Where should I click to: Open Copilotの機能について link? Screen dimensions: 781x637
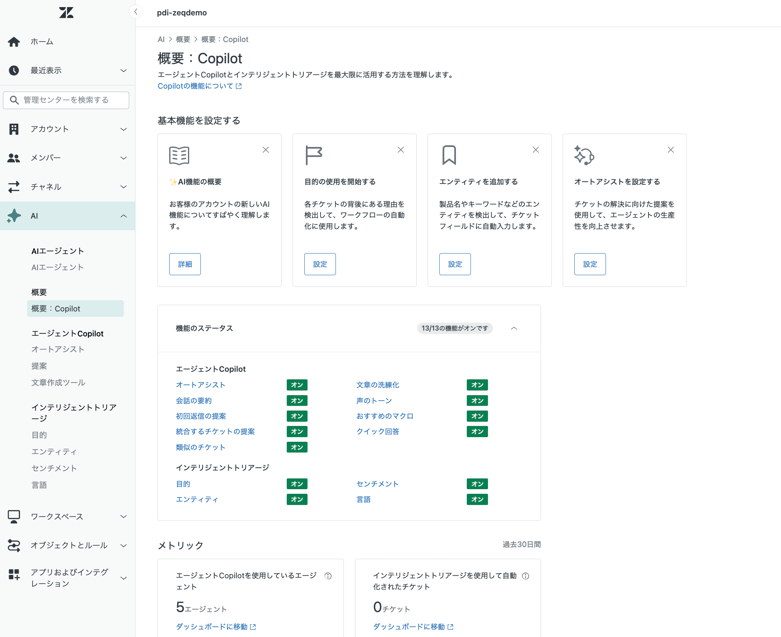click(x=200, y=86)
